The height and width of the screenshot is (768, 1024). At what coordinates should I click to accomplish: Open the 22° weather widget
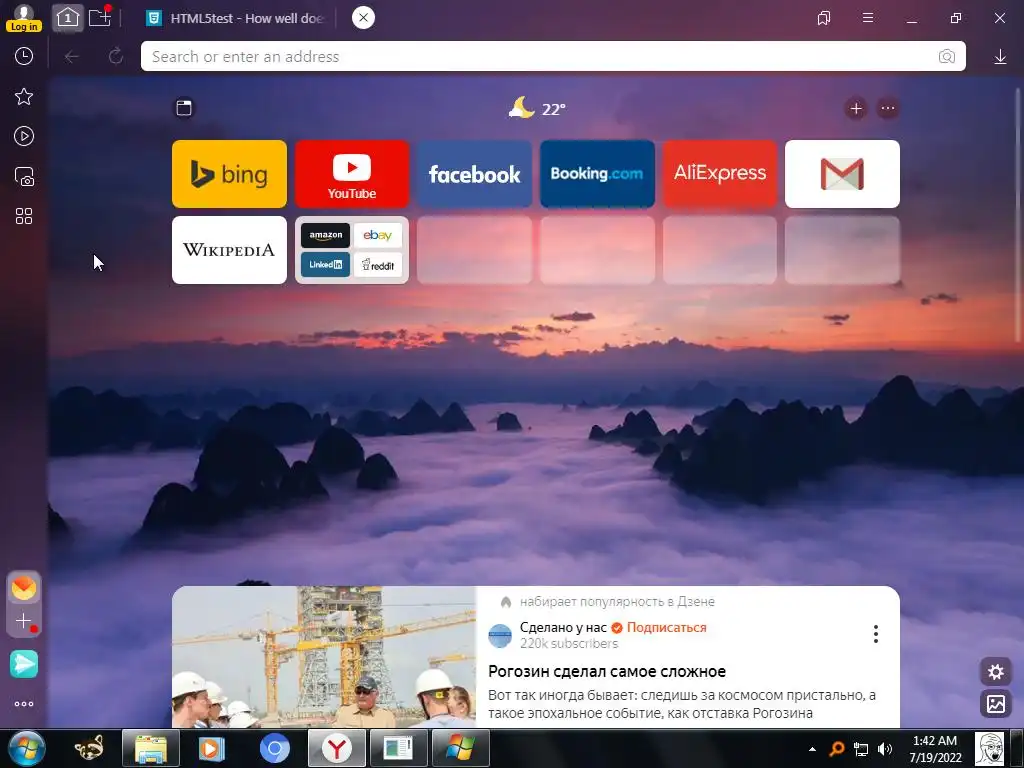(537, 108)
